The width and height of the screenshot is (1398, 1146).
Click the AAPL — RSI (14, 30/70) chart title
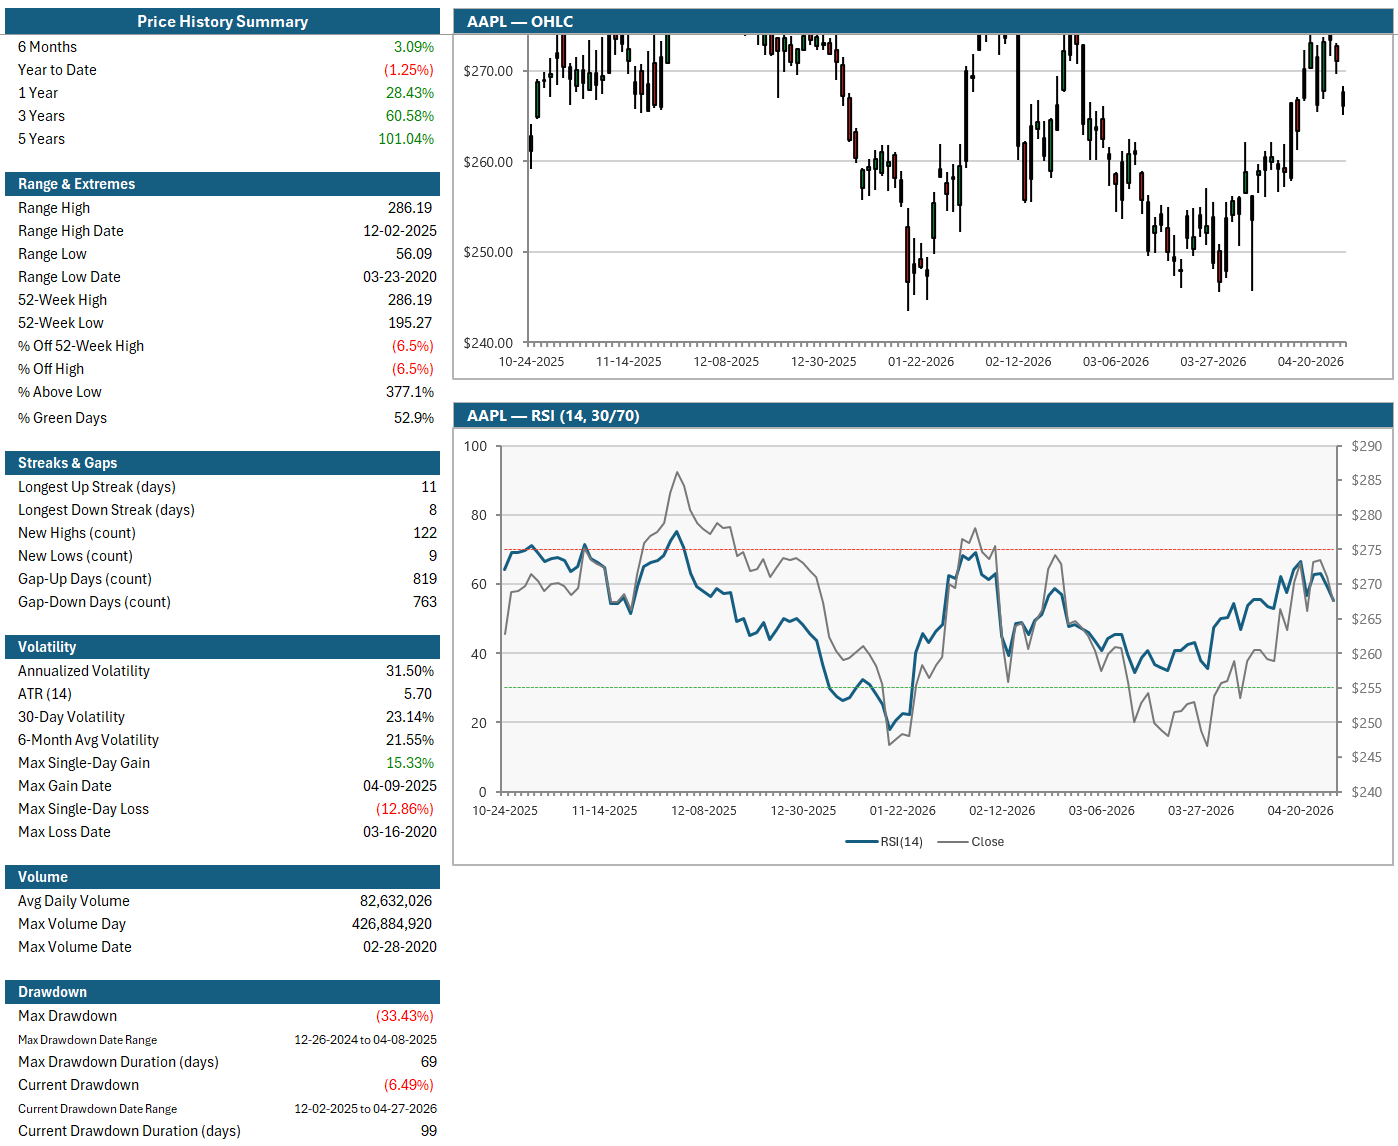553,416
